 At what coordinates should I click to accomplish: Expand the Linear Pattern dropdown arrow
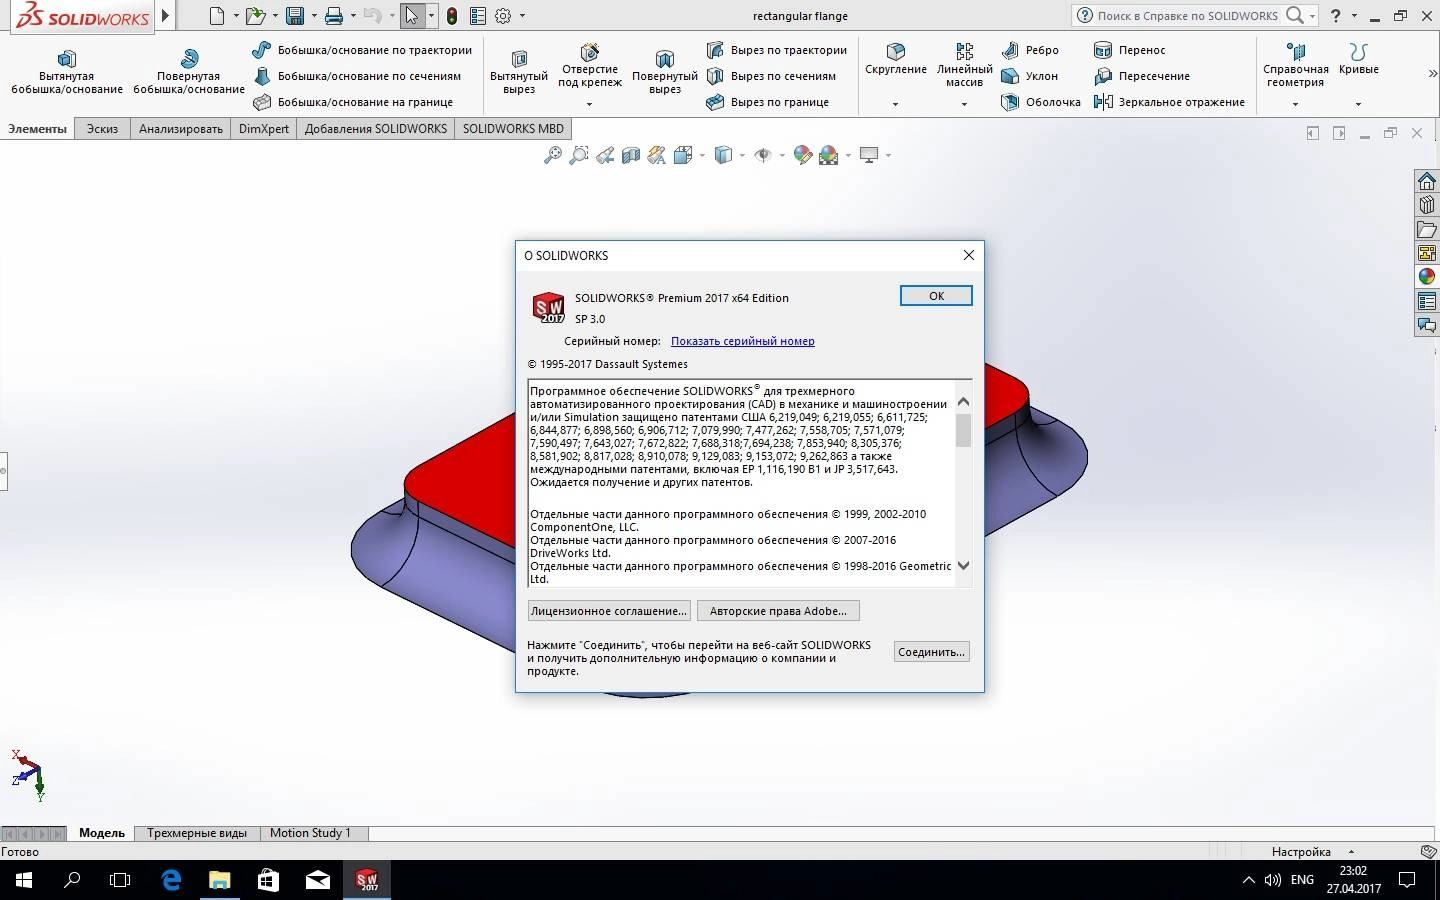tap(964, 104)
